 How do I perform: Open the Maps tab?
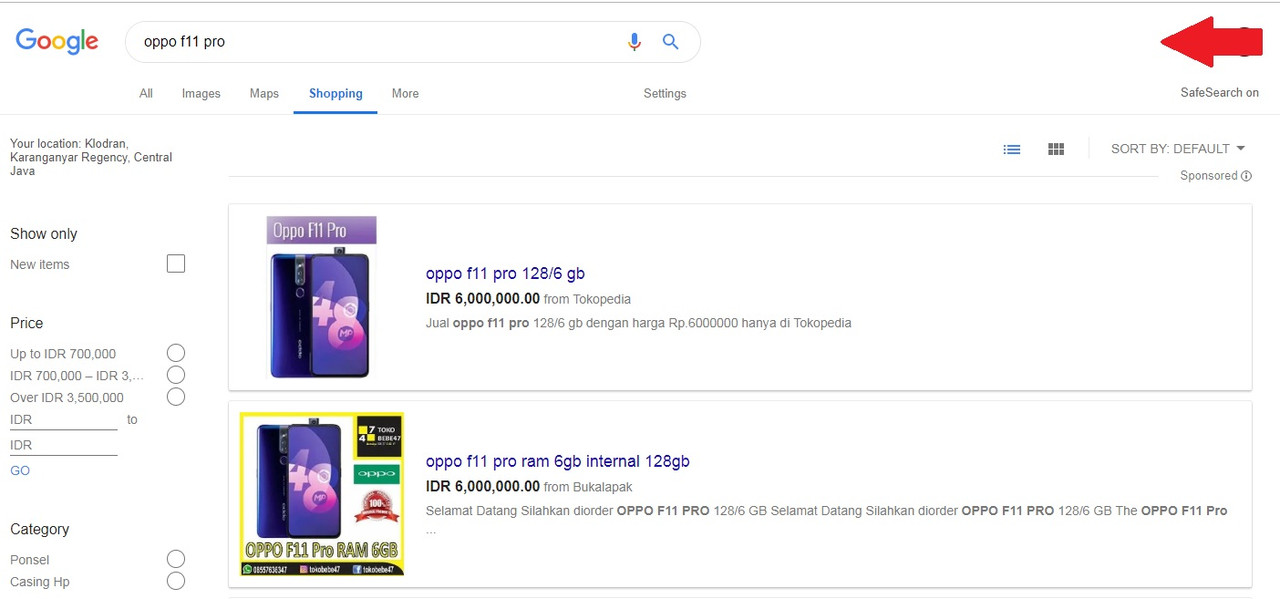[x=264, y=93]
